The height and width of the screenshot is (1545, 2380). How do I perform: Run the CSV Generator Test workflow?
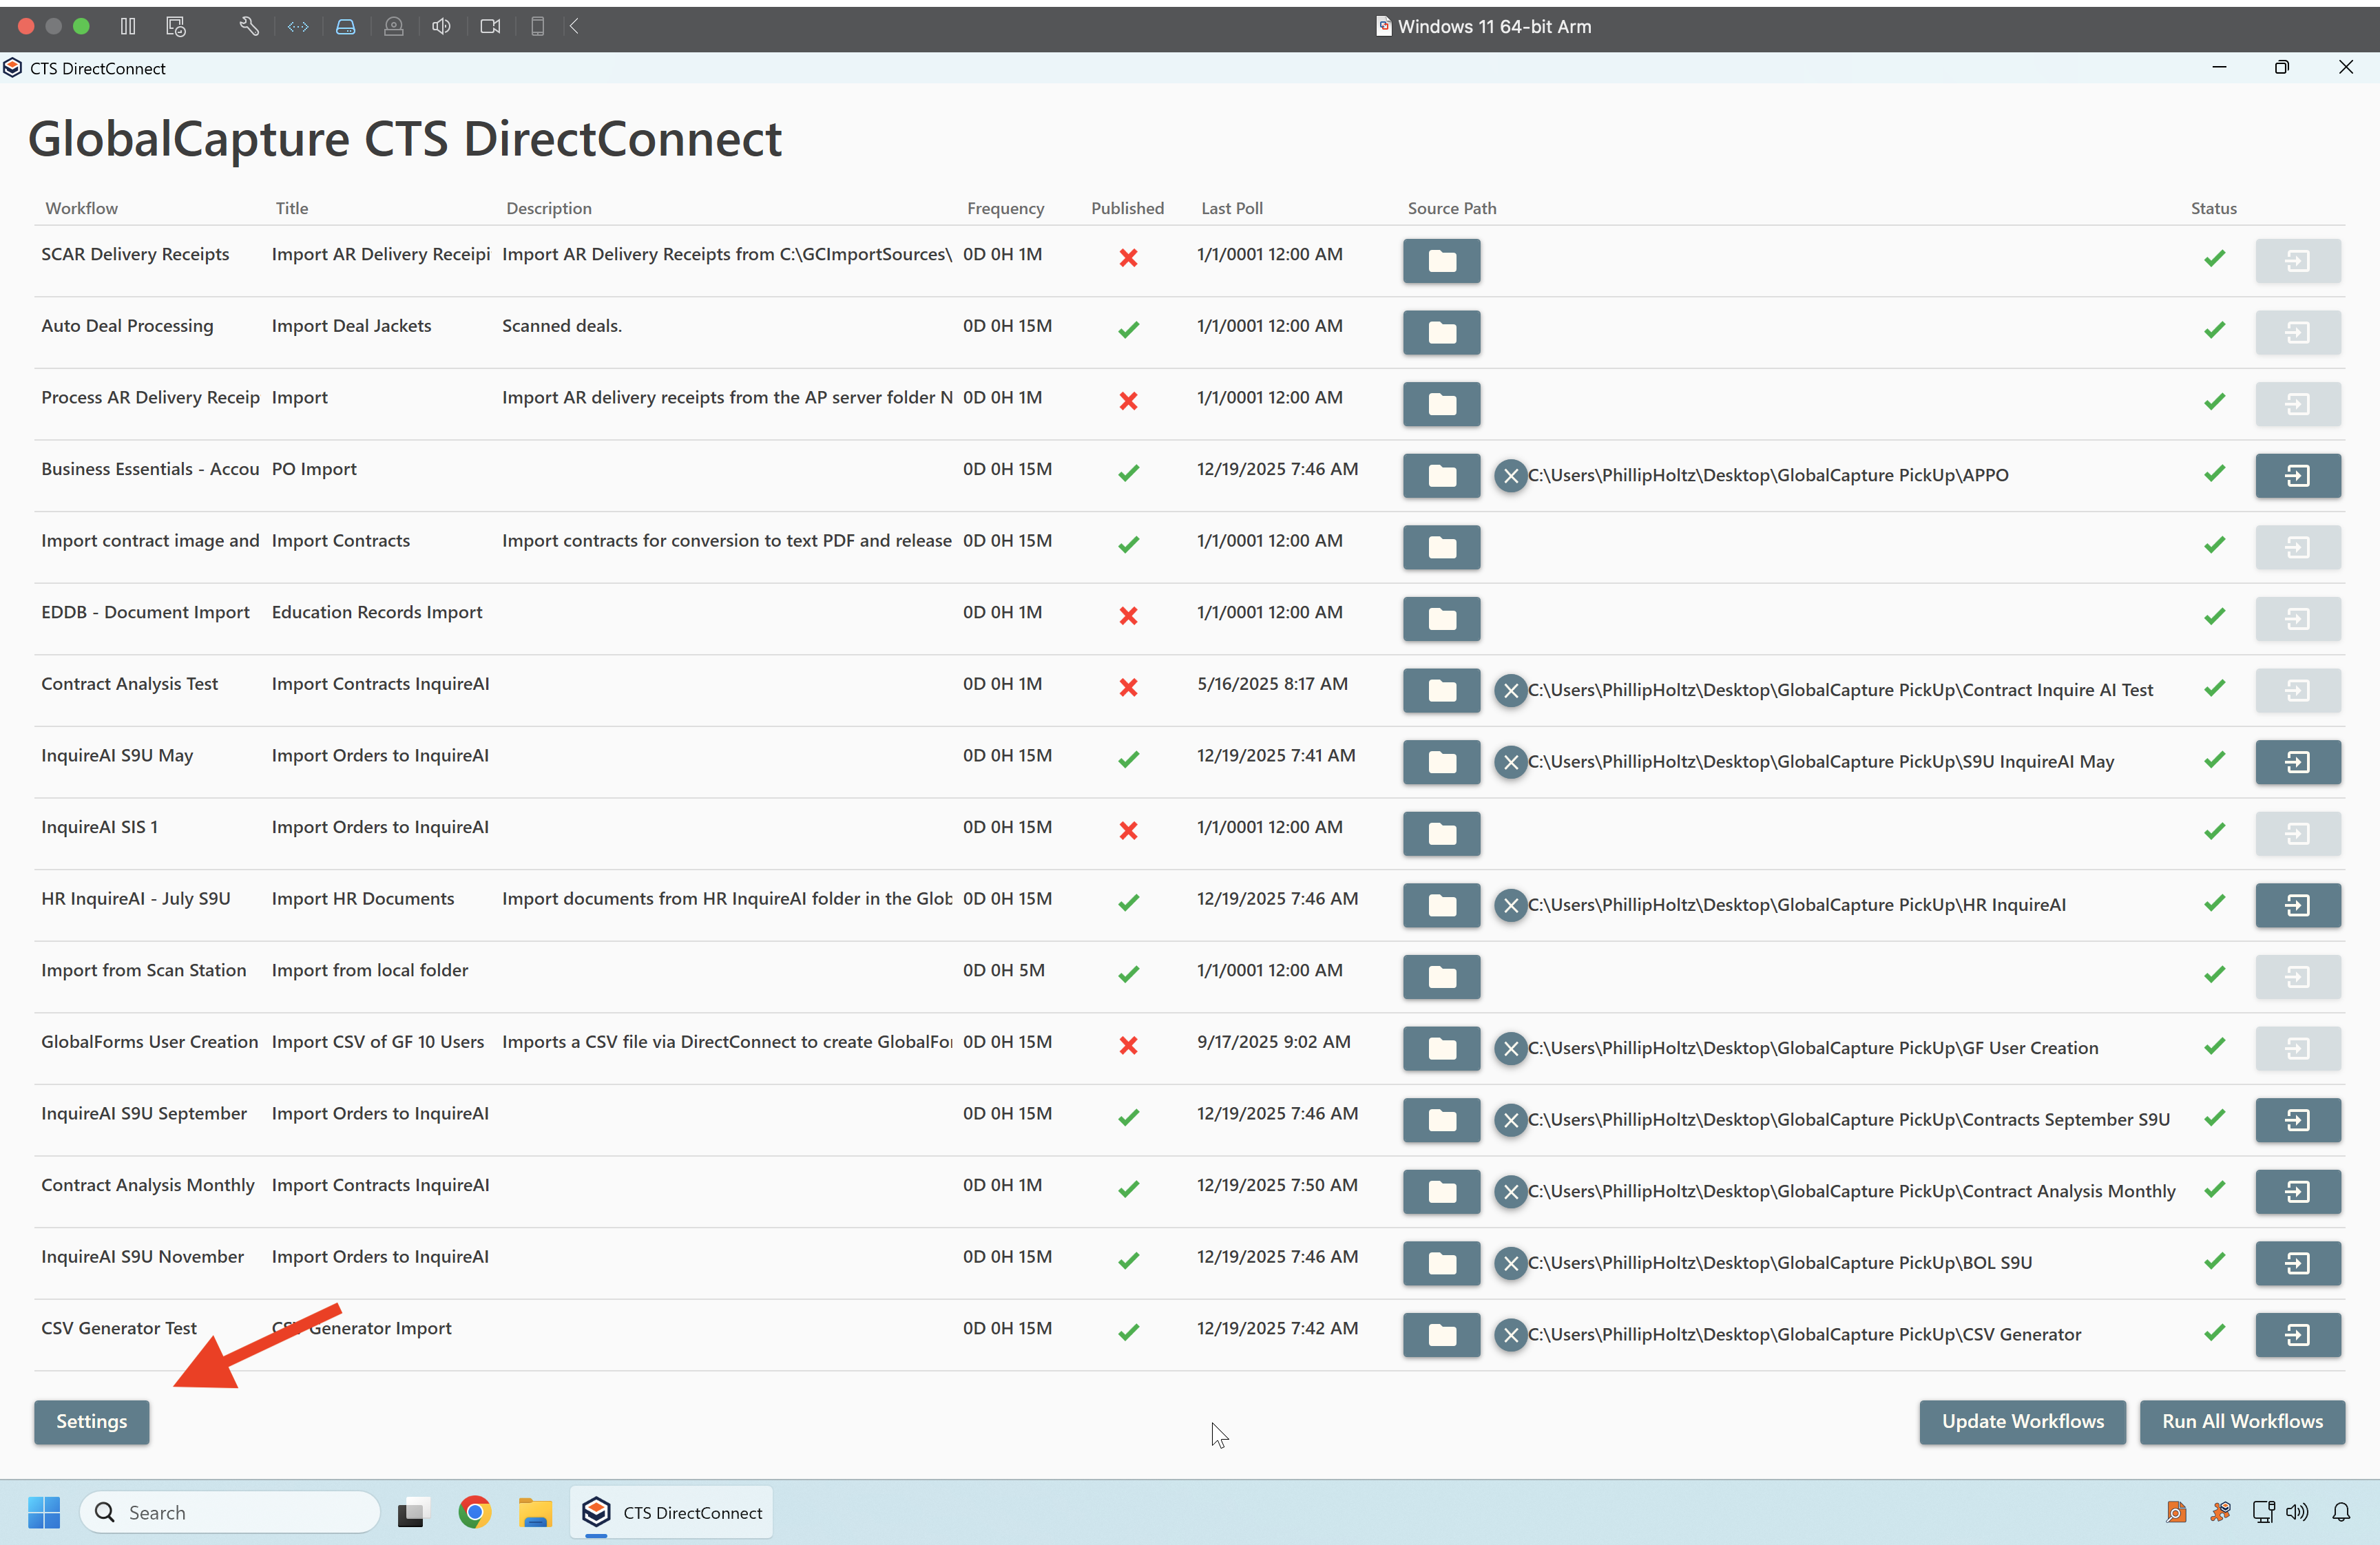[2297, 1334]
